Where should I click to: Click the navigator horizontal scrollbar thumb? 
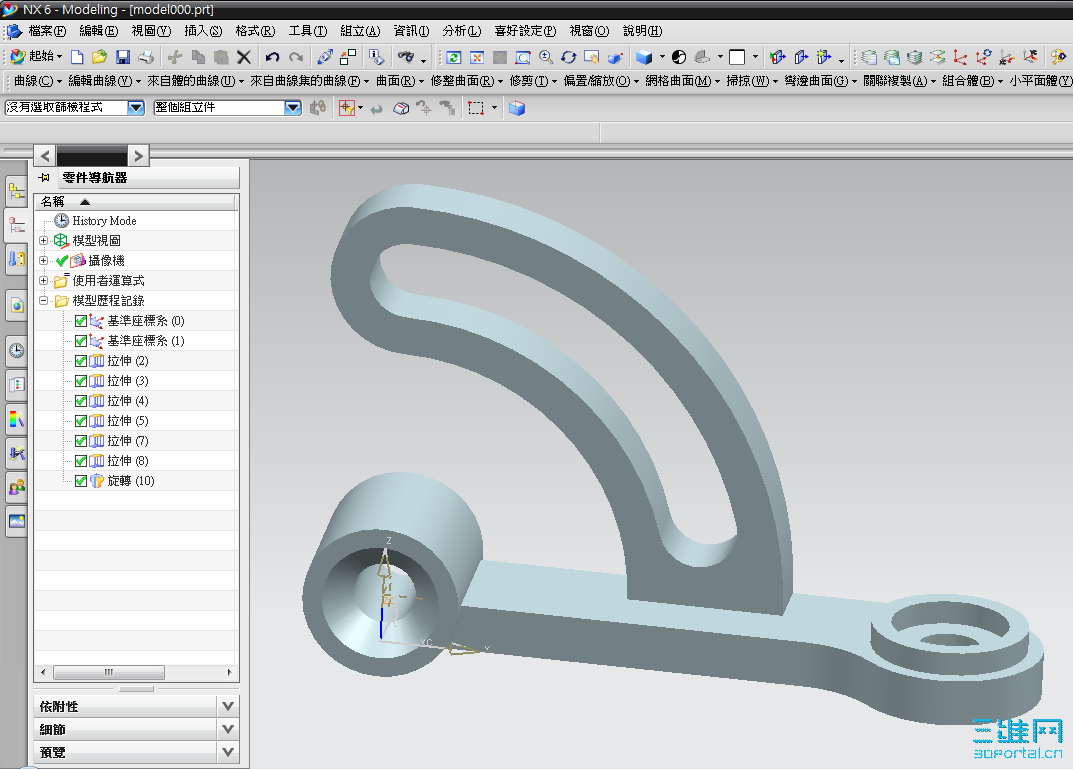[109, 673]
